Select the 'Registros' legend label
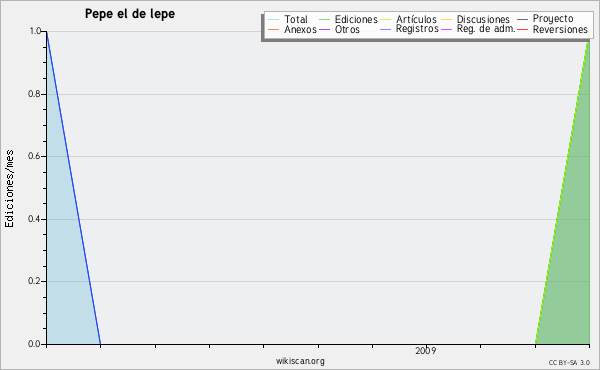 point(417,29)
